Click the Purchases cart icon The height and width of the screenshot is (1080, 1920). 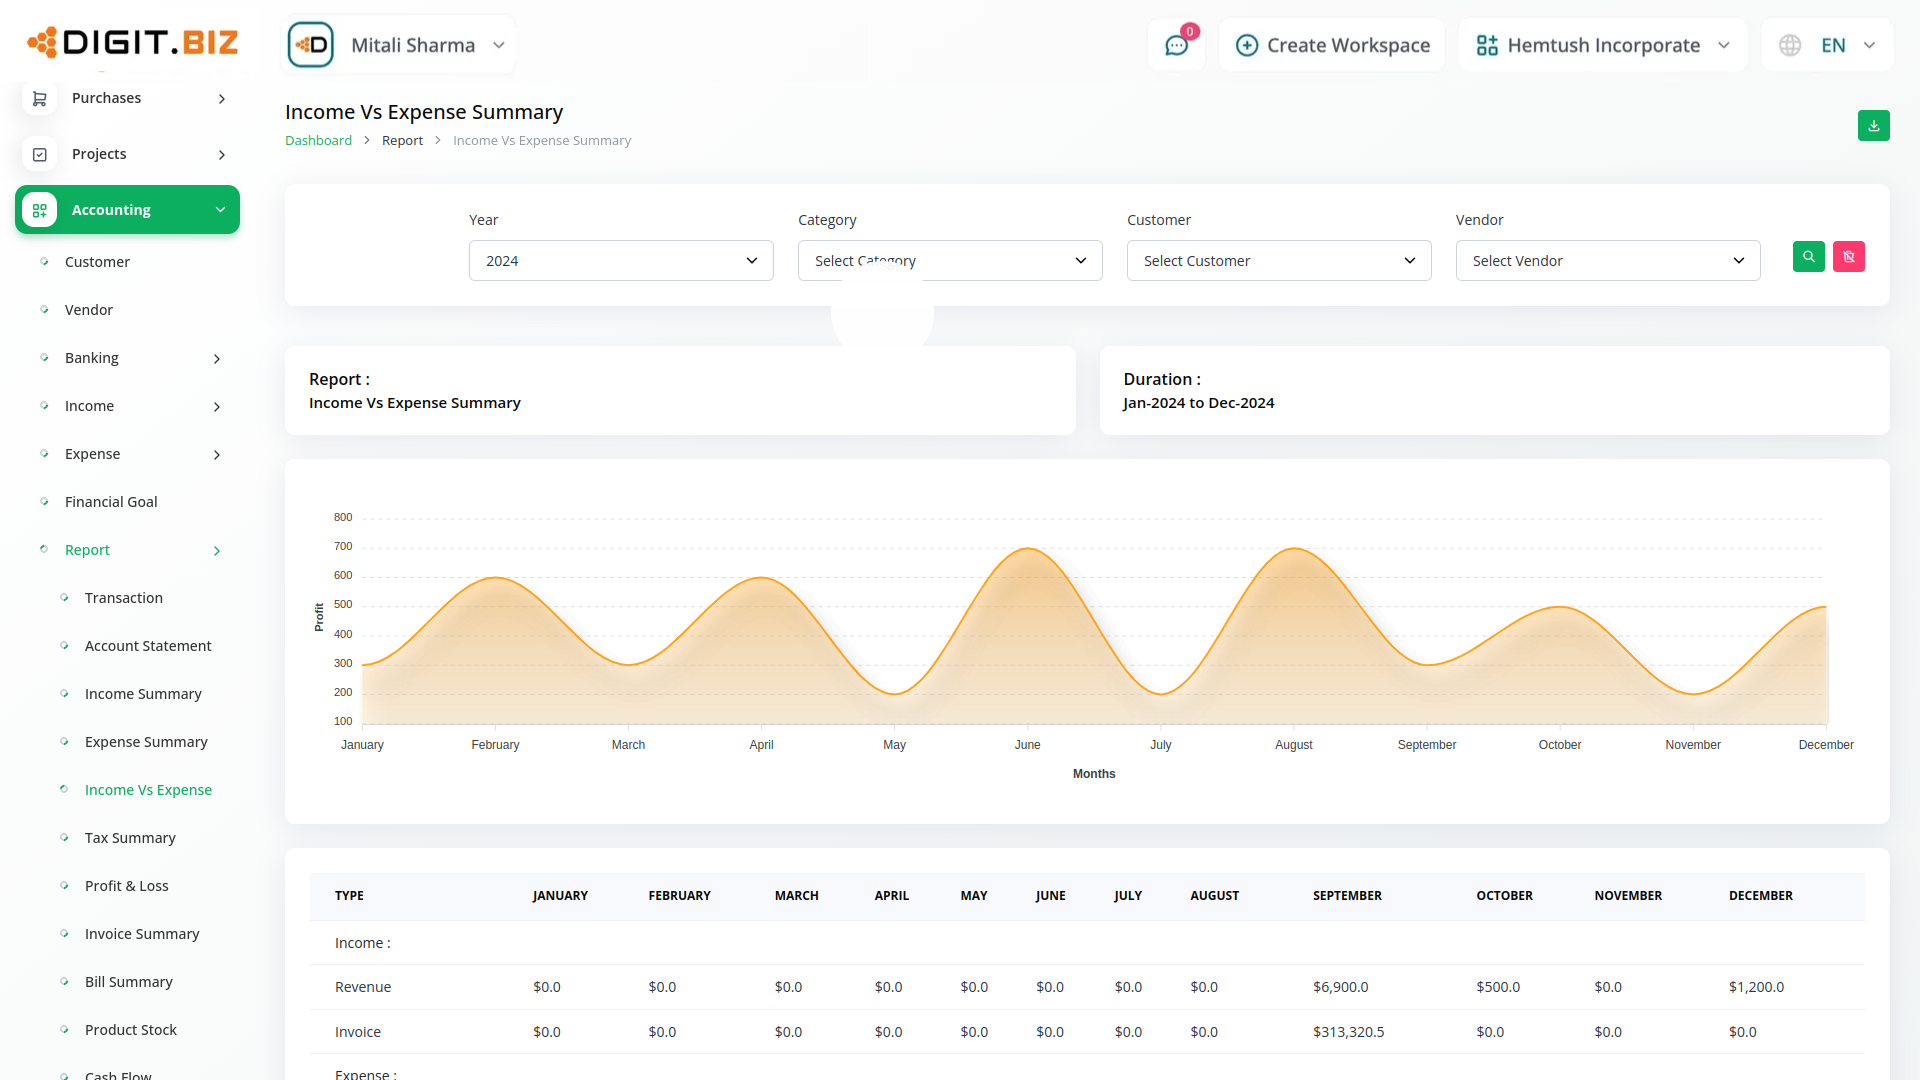coord(40,98)
